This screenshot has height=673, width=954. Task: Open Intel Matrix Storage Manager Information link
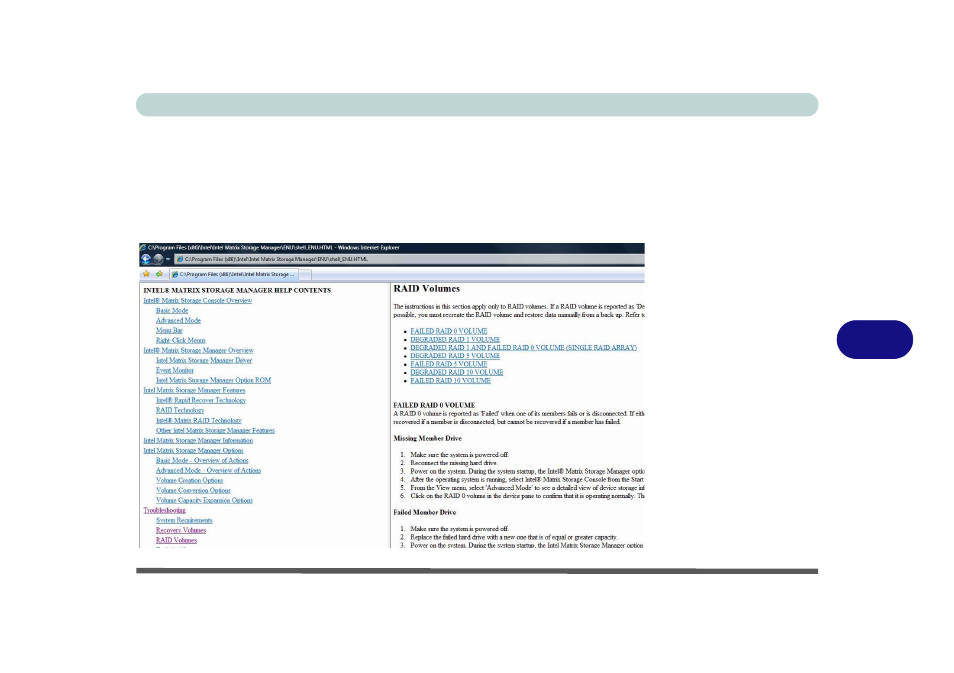tap(198, 441)
